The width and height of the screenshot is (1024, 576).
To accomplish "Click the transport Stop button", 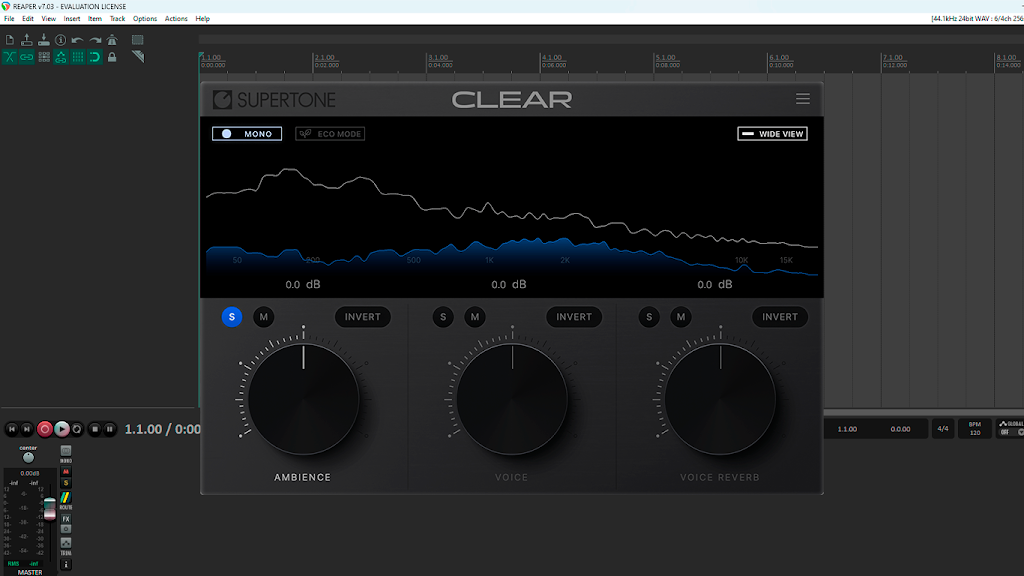I will [x=95, y=429].
